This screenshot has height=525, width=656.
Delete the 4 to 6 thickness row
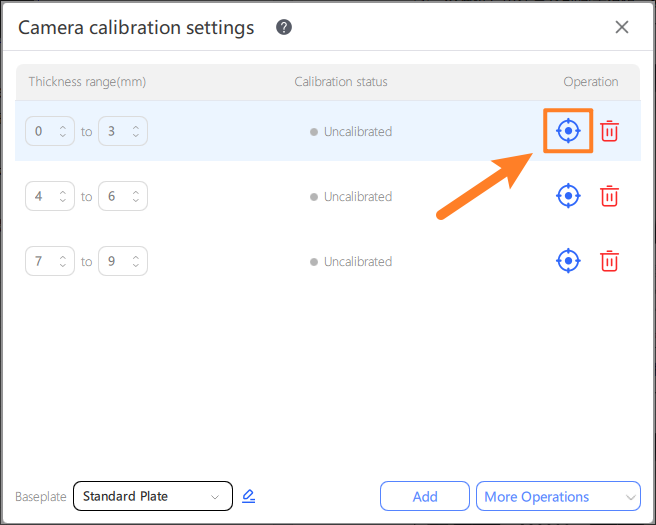click(609, 196)
